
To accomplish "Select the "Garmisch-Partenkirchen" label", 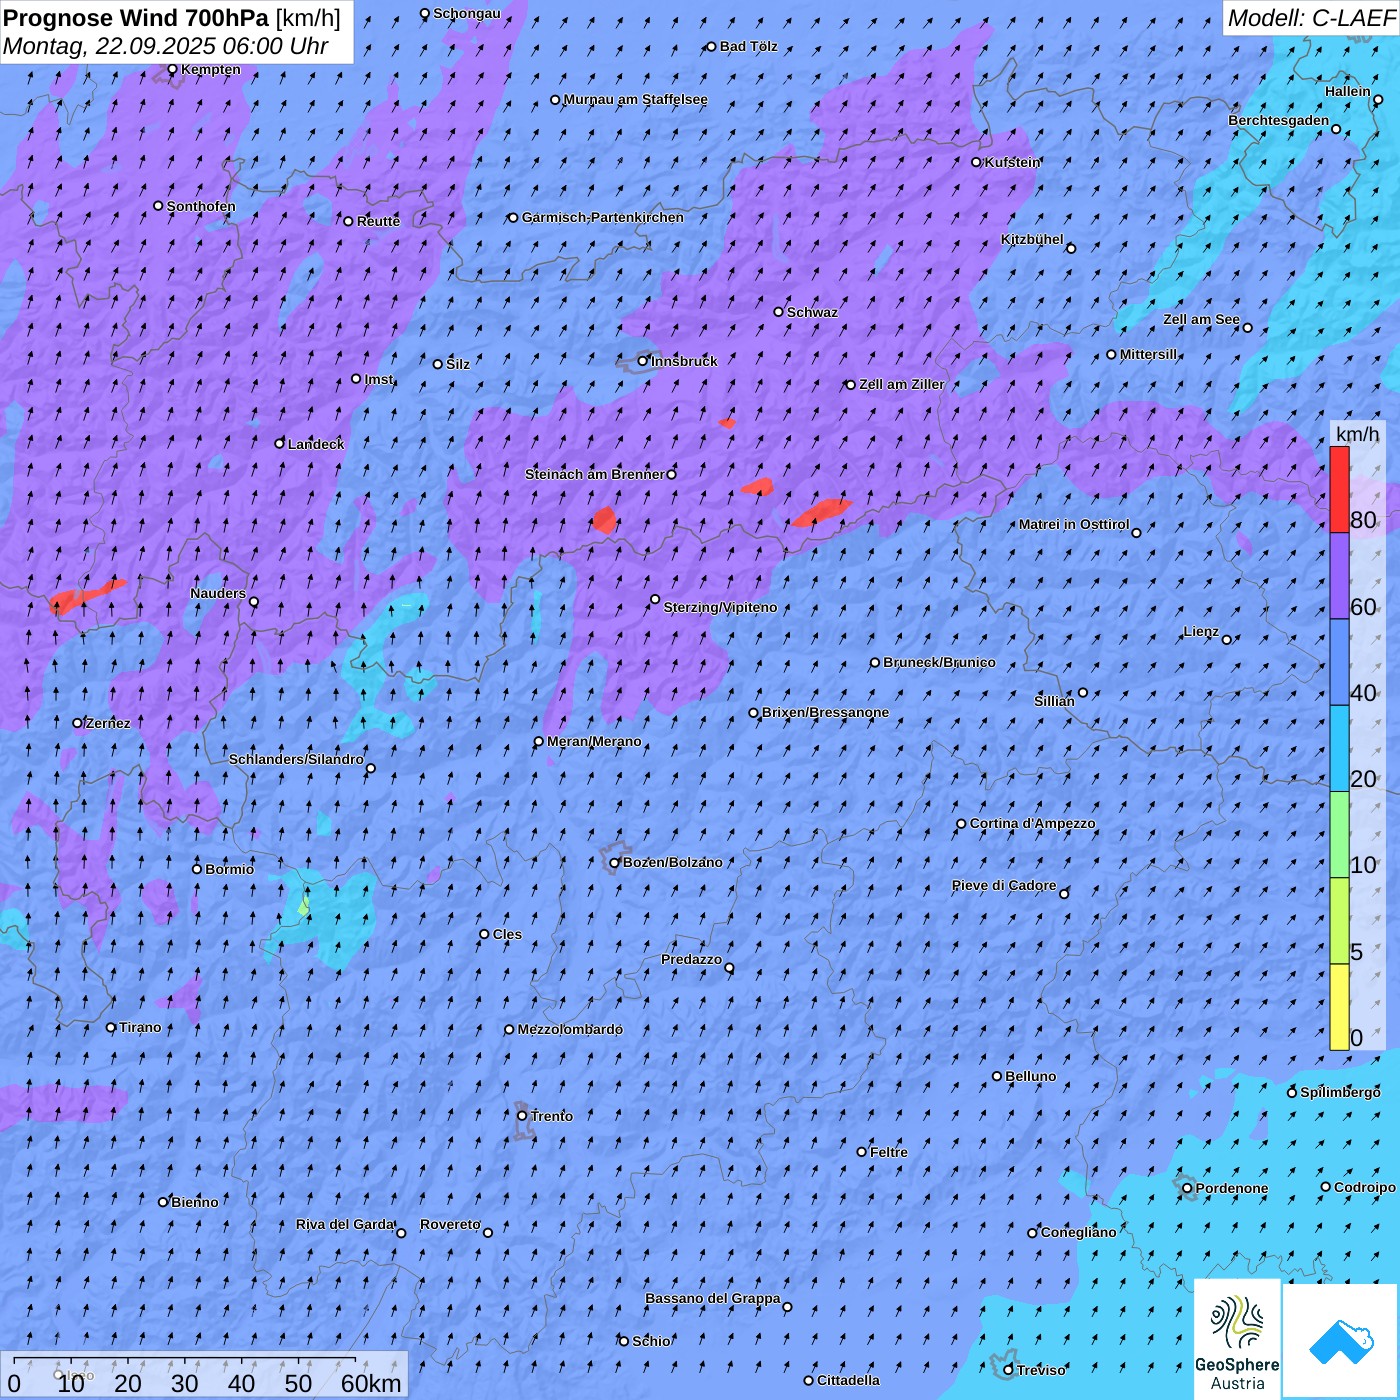I will [x=602, y=217].
